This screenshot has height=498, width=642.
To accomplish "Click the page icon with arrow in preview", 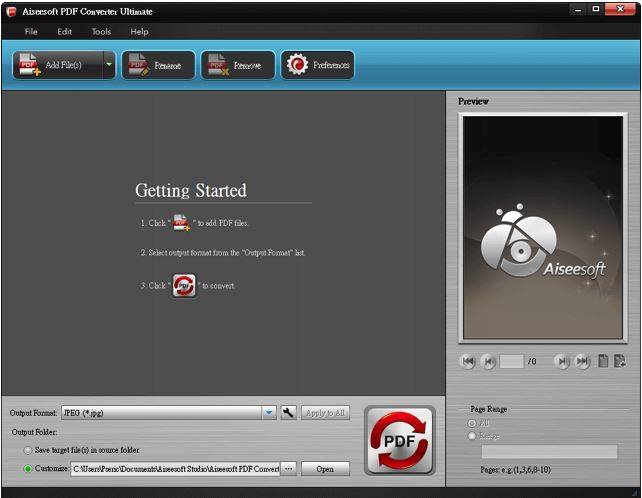I will coord(620,361).
